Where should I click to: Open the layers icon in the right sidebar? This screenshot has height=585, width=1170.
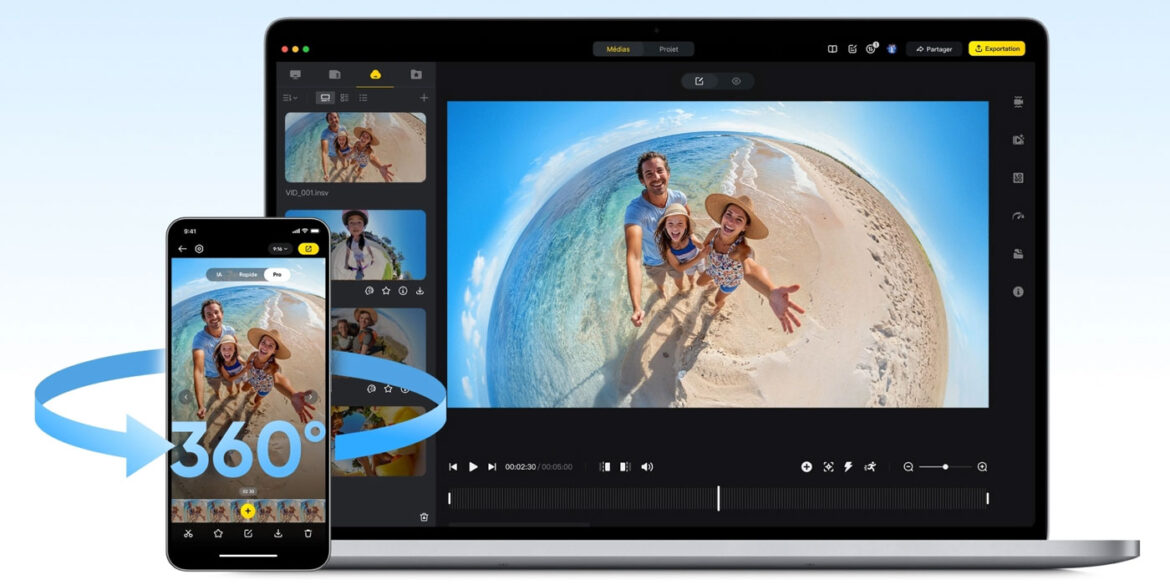(1018, 254)
